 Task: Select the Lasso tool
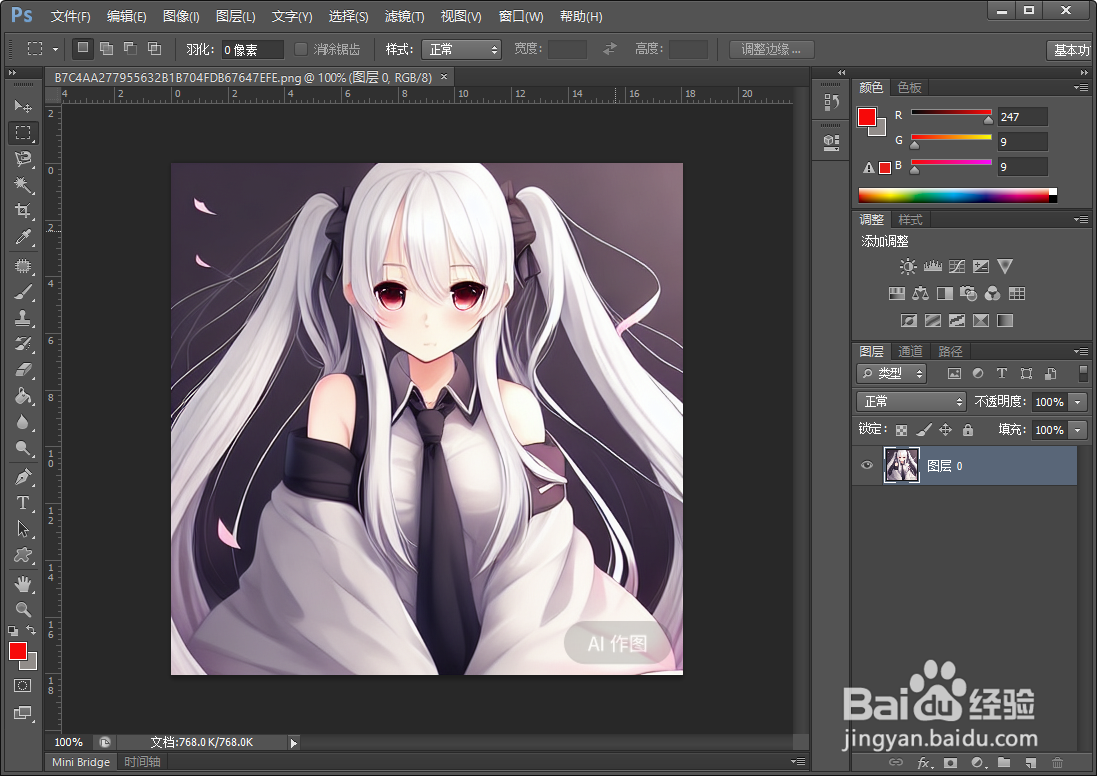23,159
